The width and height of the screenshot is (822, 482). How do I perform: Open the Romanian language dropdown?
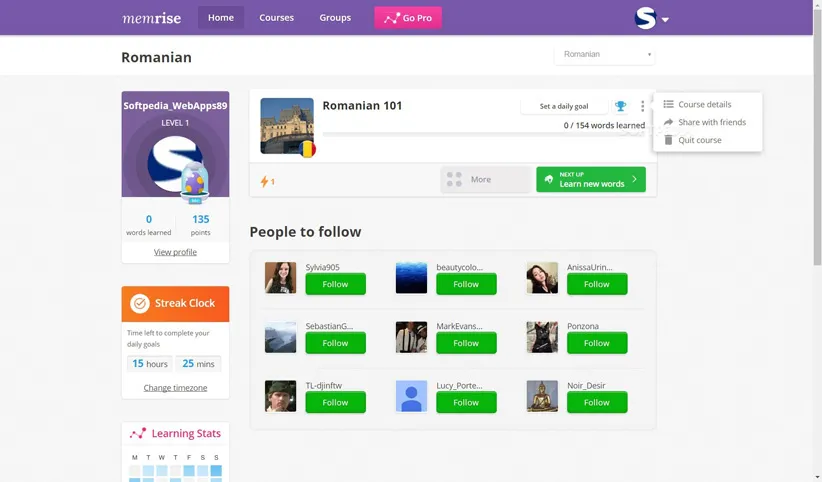tap(604, 54)
